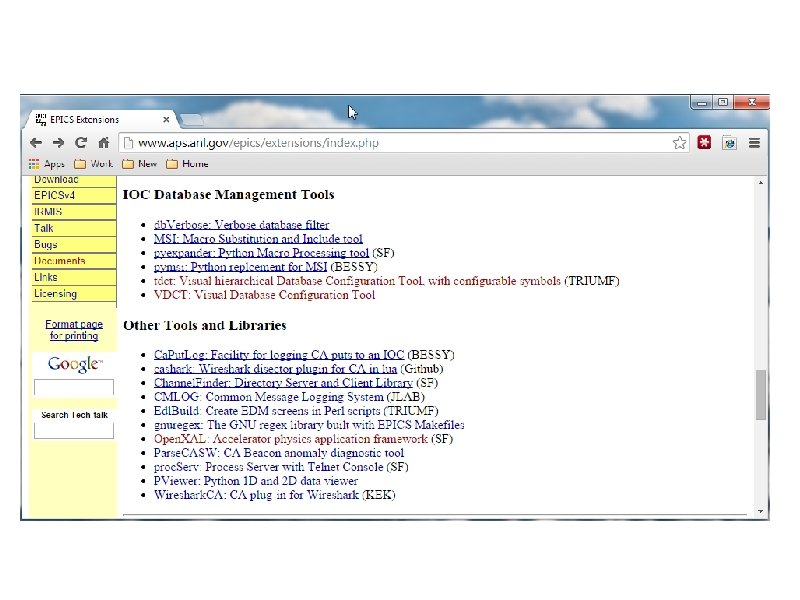This screenshot has width=800, height=600.
Task: Minimize the Chrome window
Action: tap(702, 103)
